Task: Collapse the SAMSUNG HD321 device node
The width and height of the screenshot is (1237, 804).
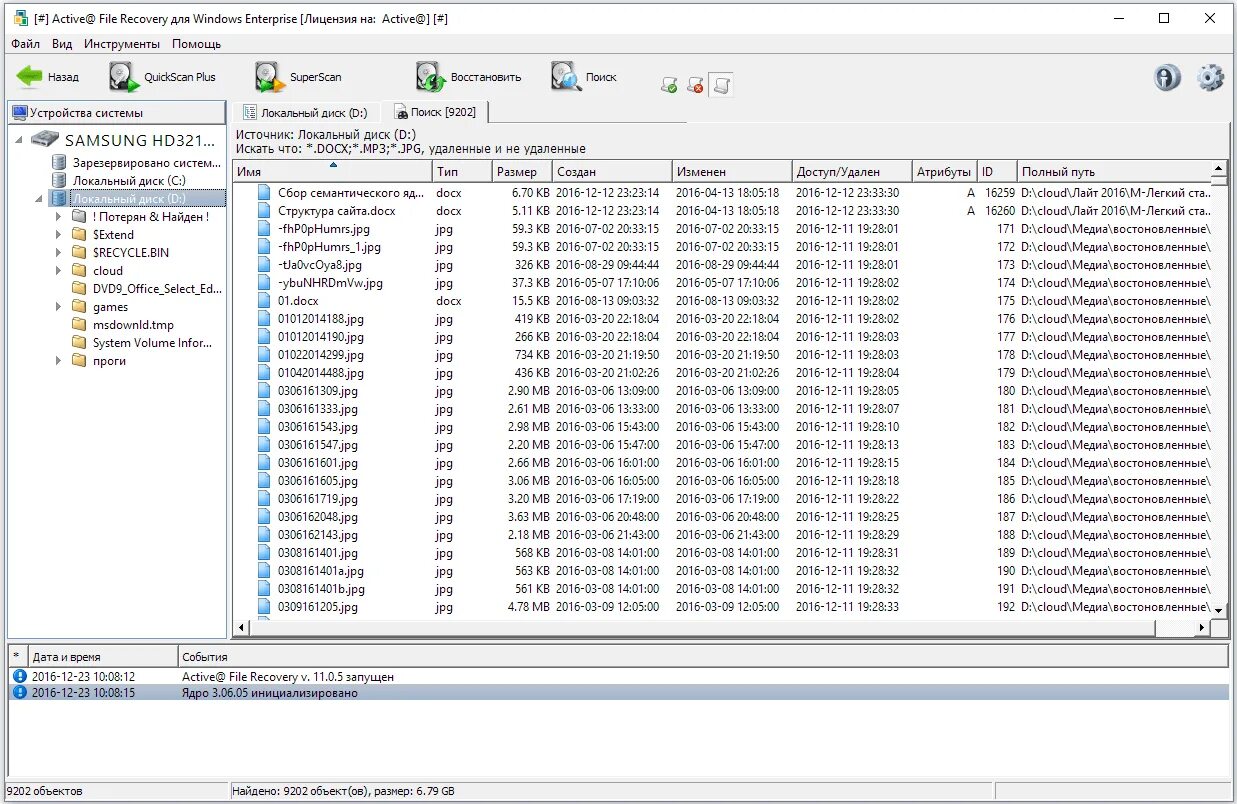Action: pos(20,140)
